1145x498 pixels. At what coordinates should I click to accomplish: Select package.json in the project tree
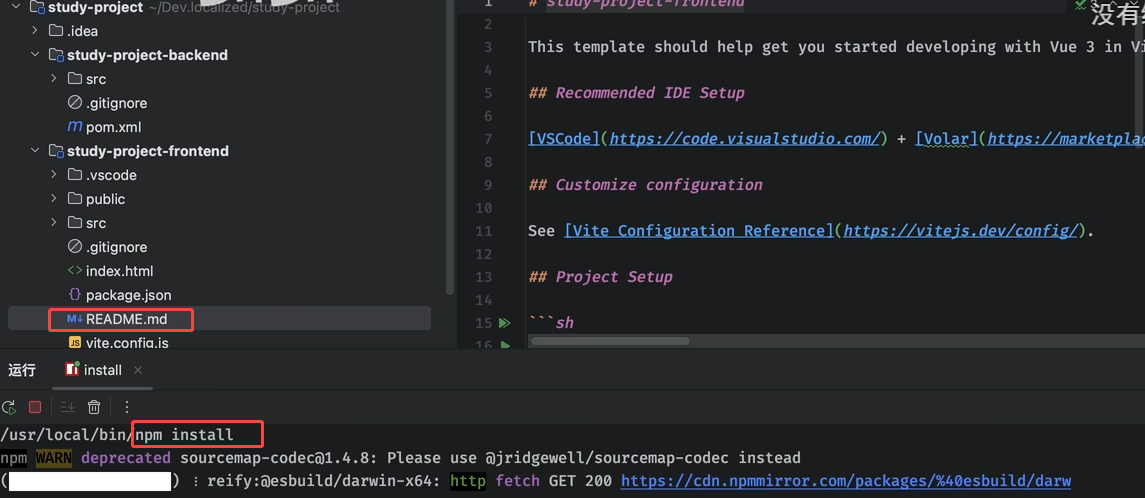[x=129, y=295]
